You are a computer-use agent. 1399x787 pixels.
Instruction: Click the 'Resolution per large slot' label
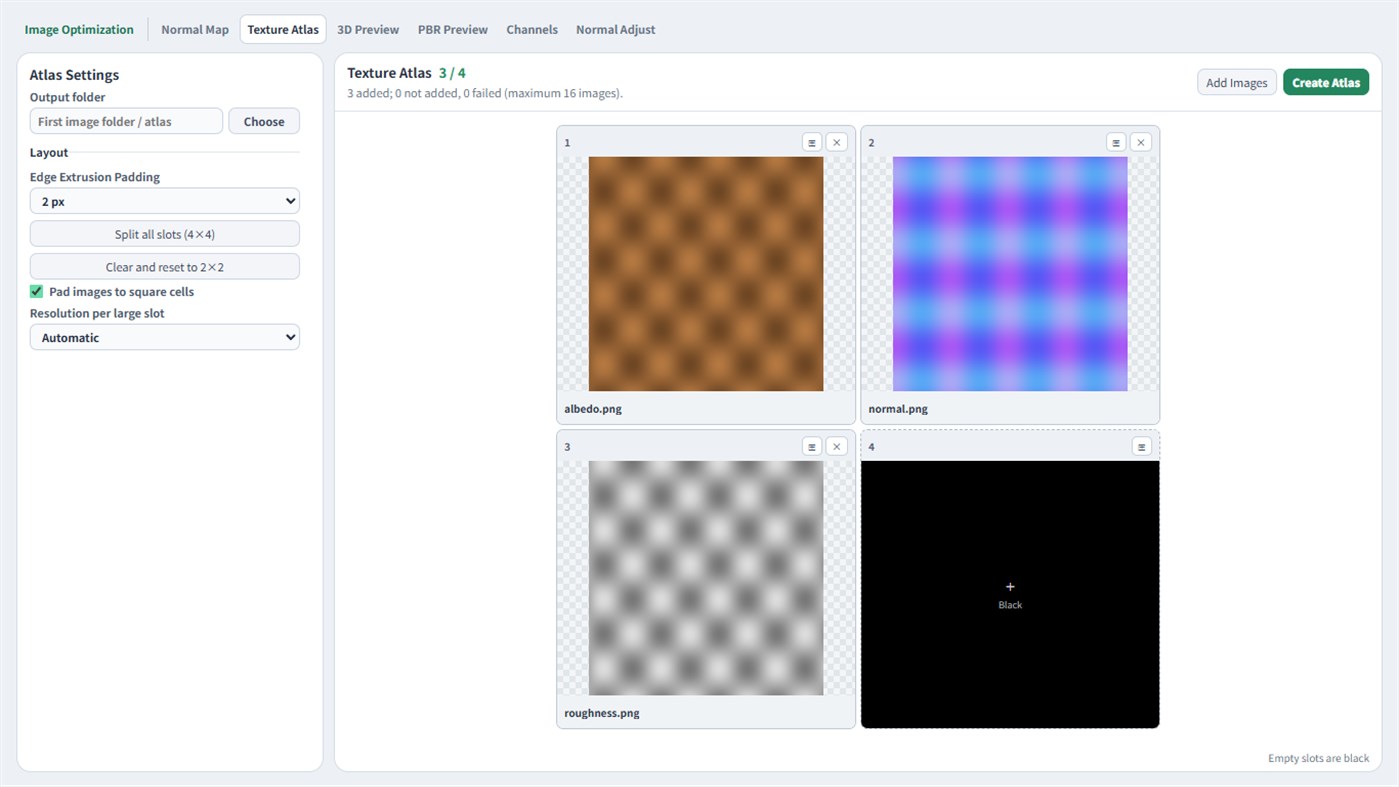pyautogui.click(x=97, y=313)
